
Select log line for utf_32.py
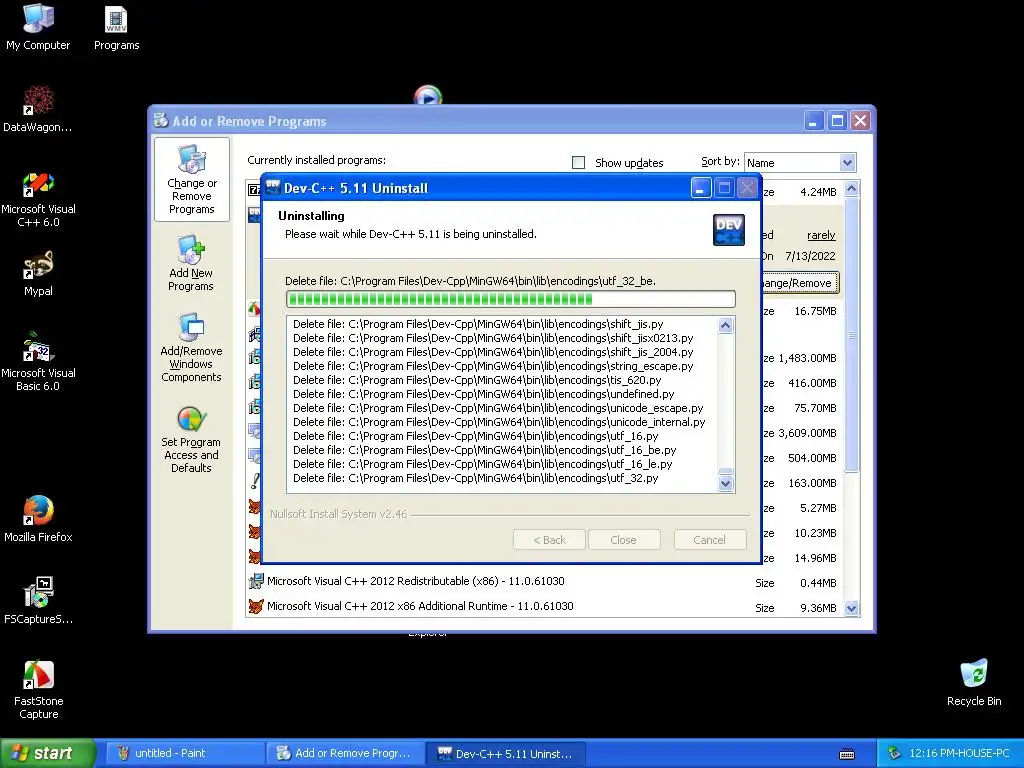coord(475,478)
